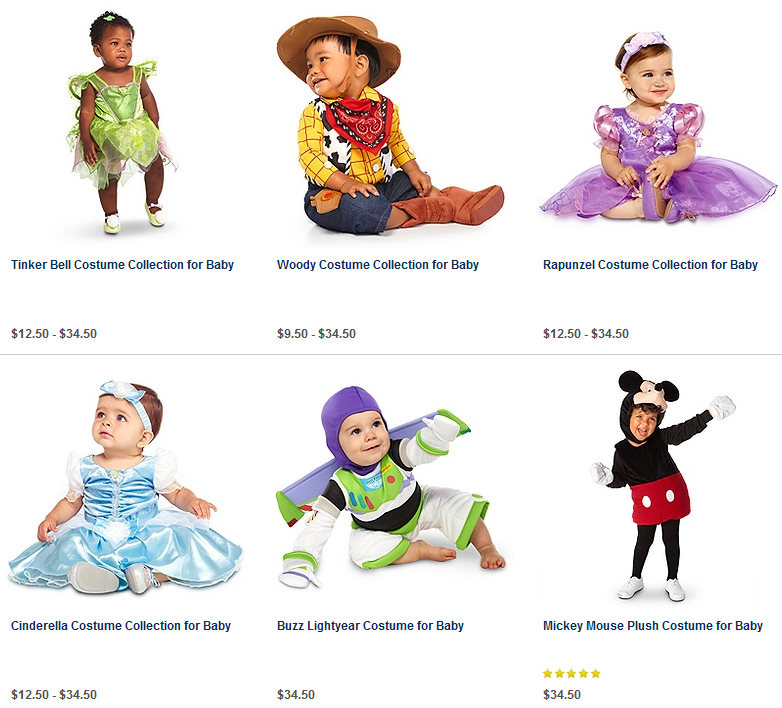The image size is (782, 708).
Task: Click the Woody costume $9.50 - $34.50 price
Action: click(x=316, y=334)
